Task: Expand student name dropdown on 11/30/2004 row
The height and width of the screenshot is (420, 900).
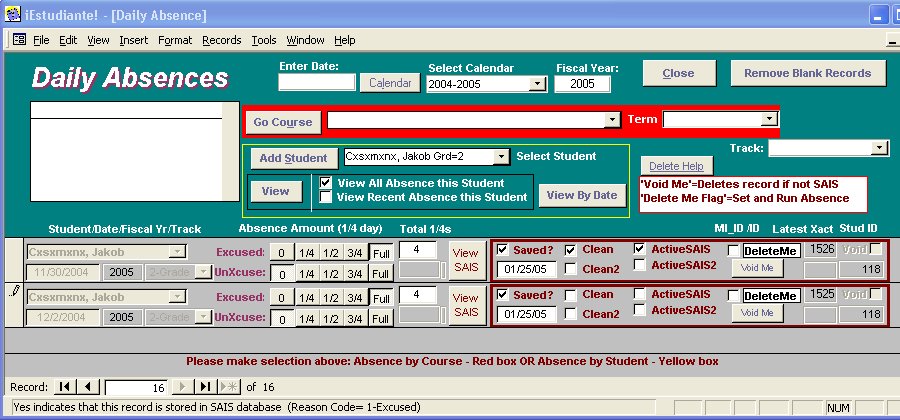Action: (179, 251)
